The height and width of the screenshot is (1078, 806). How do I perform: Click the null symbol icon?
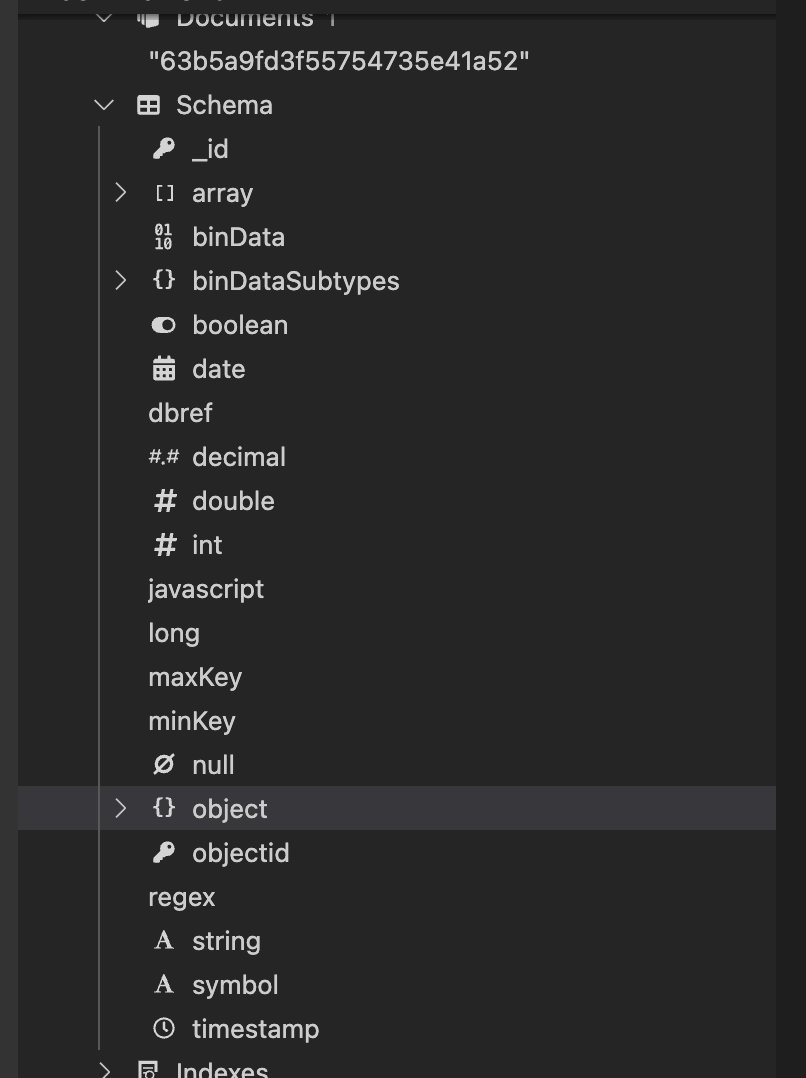163,765
